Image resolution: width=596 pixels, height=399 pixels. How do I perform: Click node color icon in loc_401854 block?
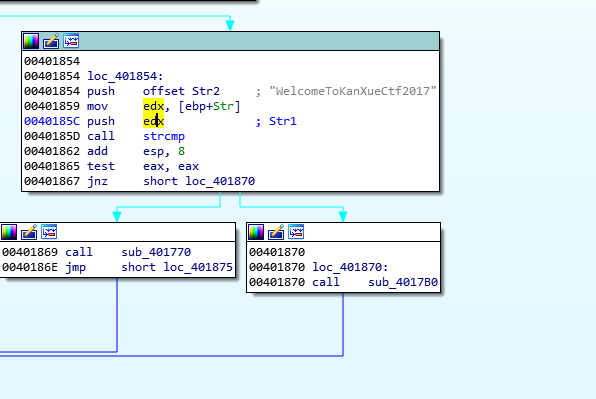pyautogui.click(x=31, y=41)
